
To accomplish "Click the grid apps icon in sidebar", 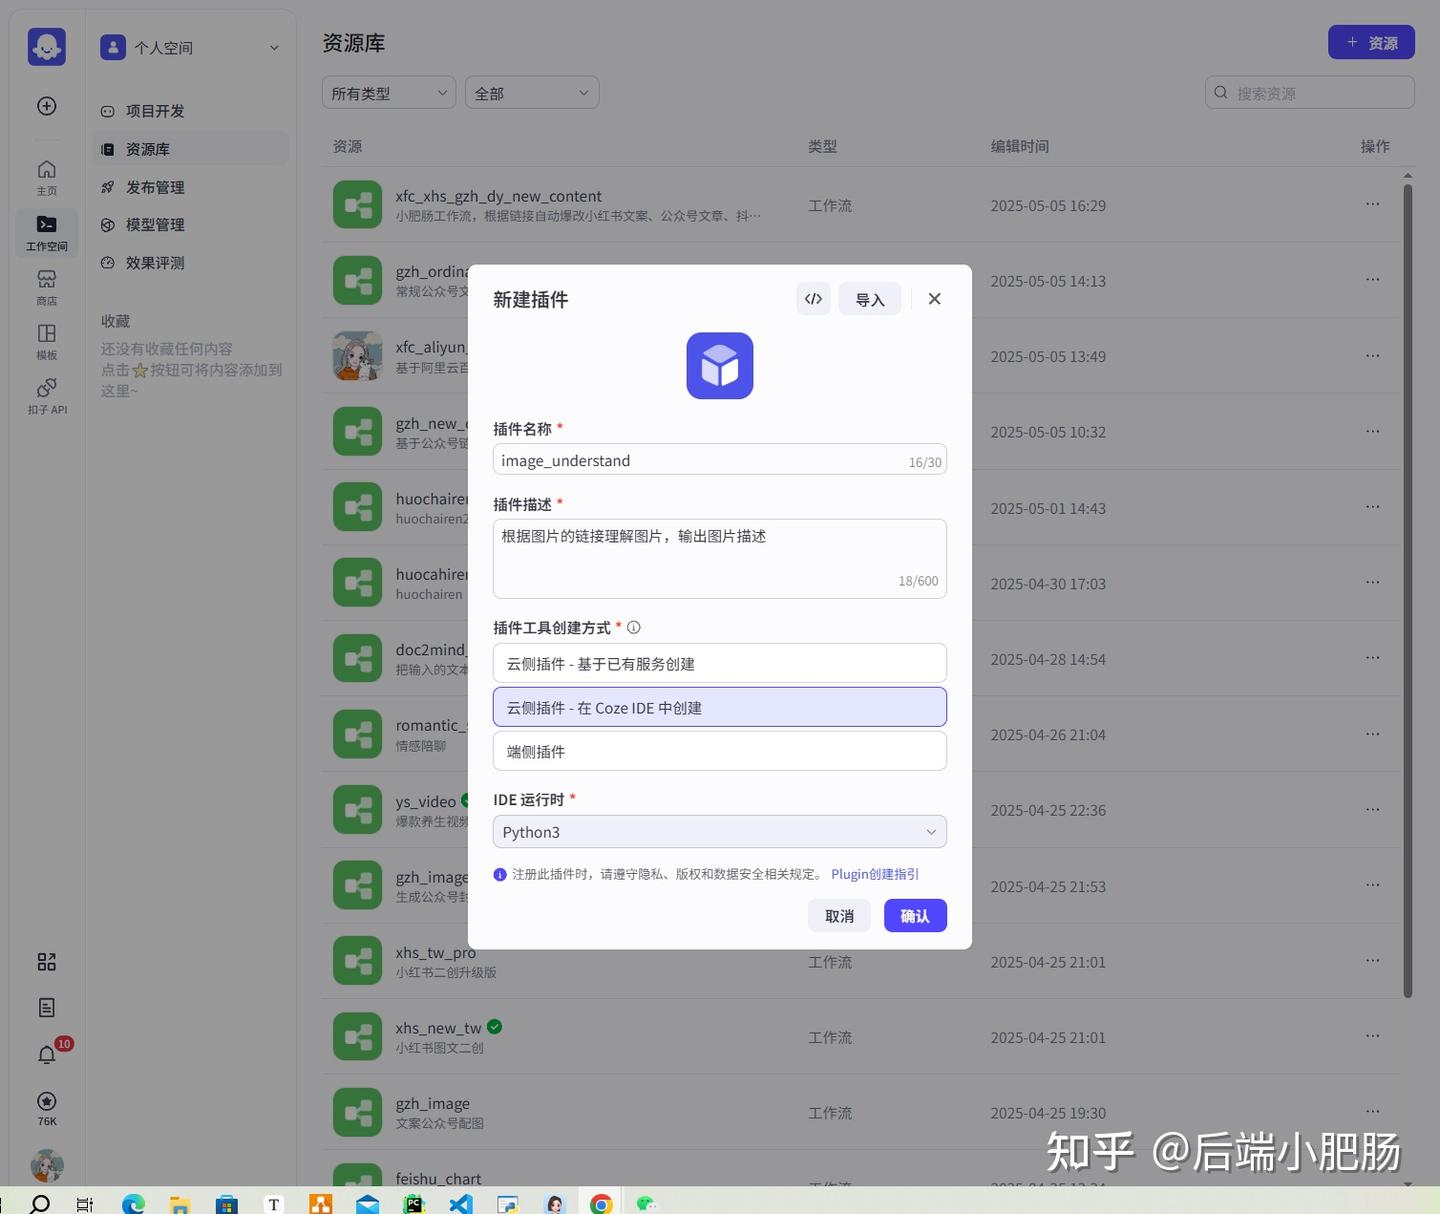I will [47, 962].
